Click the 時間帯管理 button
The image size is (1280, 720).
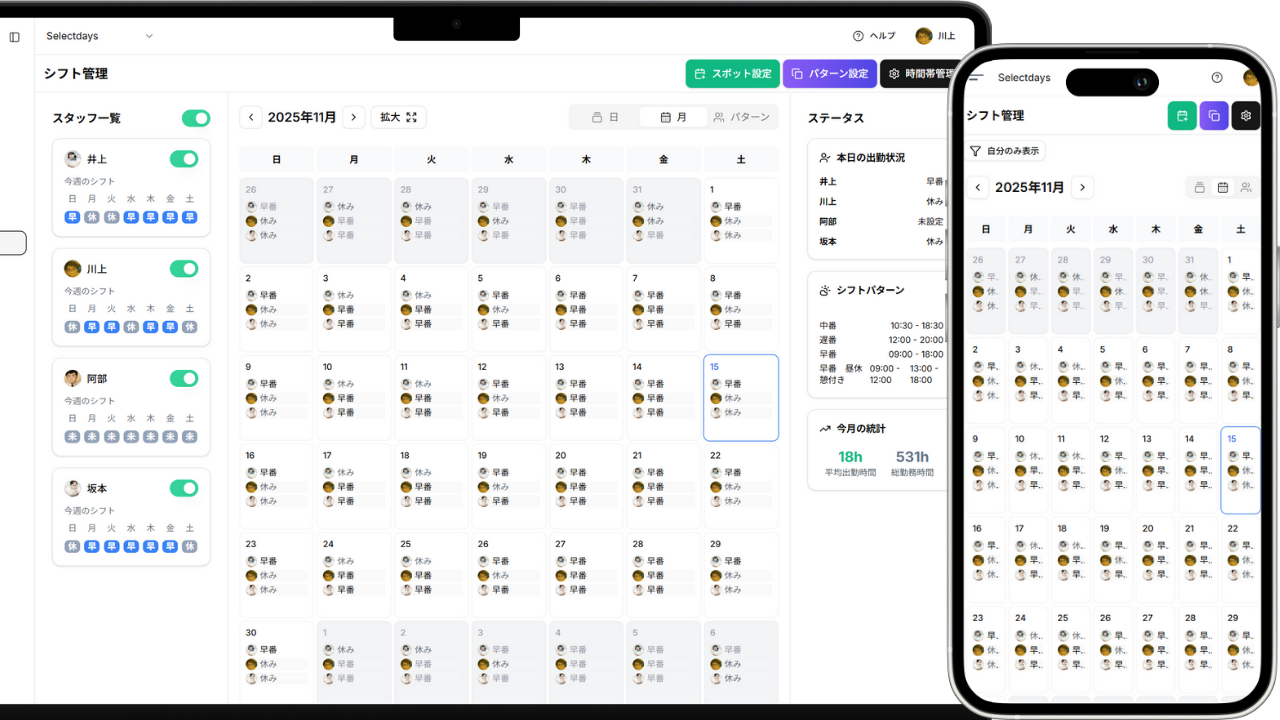pos(918,74)
